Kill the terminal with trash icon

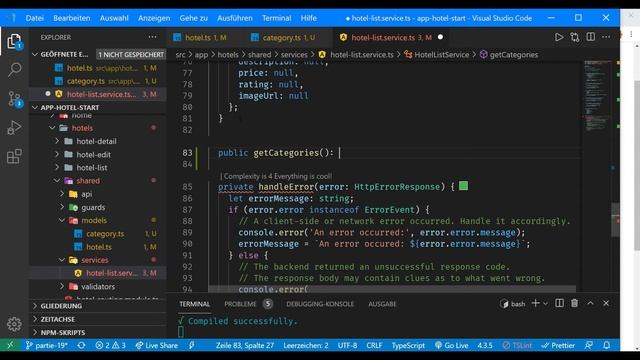point(574,303)
